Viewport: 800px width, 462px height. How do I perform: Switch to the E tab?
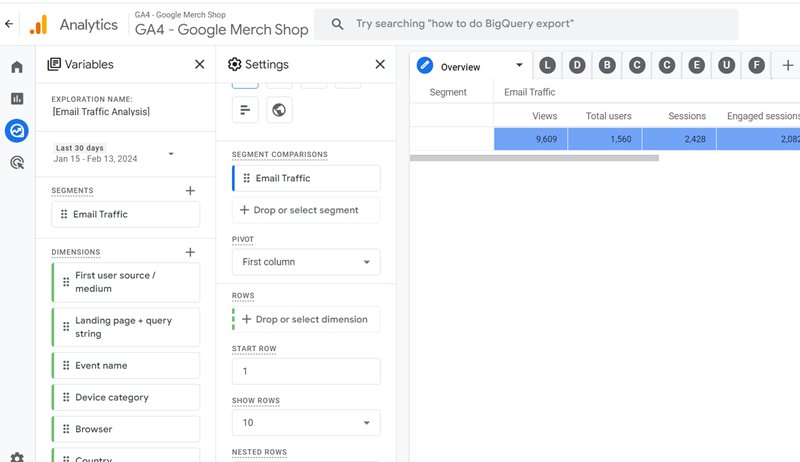click(696, 65)
